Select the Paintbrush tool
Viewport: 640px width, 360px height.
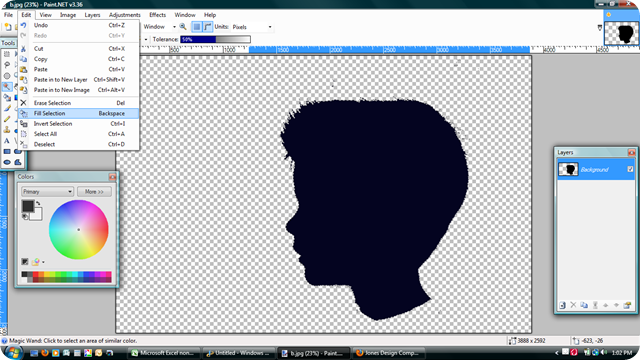[7, 108]
